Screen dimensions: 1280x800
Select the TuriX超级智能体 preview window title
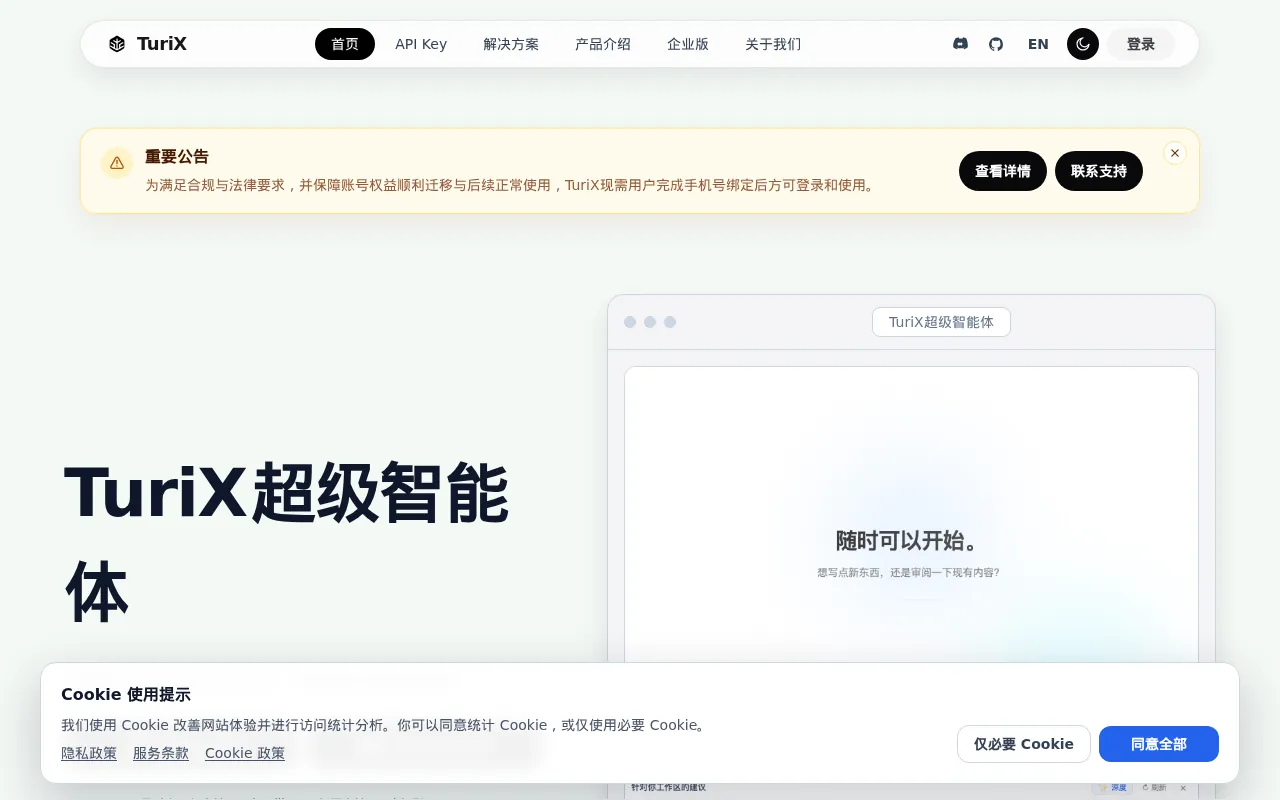[x=941, y=322]
